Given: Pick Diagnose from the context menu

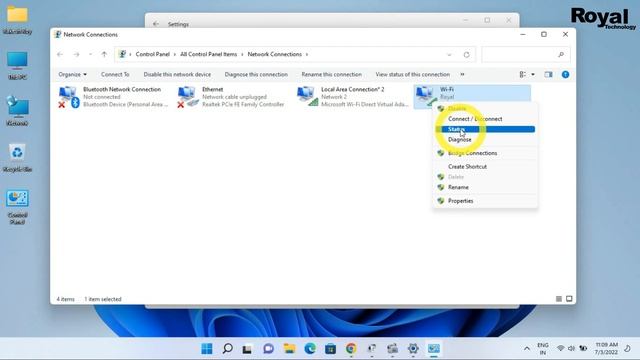Looking at the screenshot, I should point(459,140).
